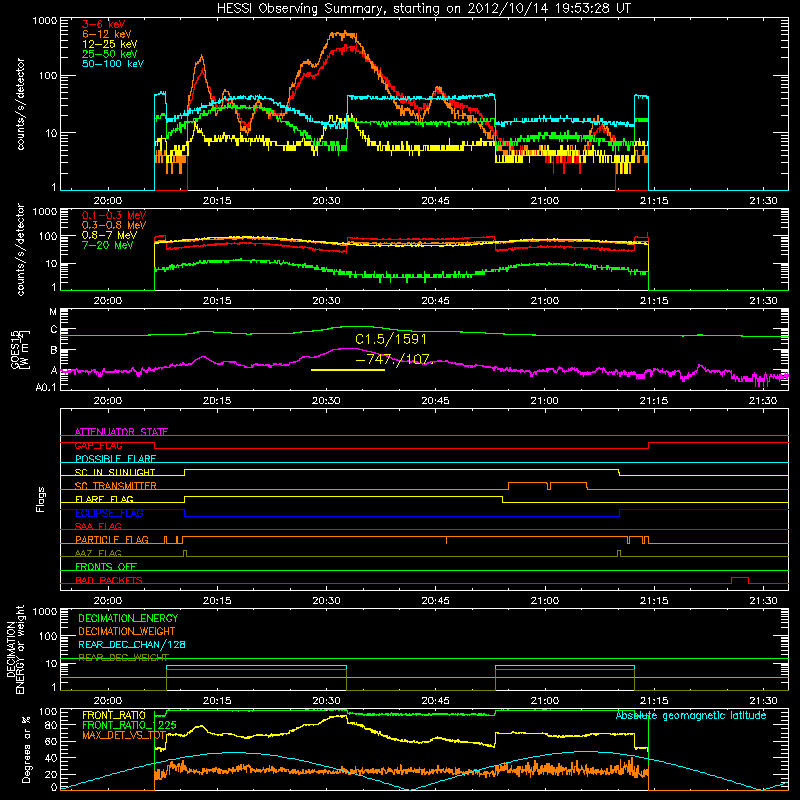This screenshot has width=800, height=800.
Task: Click the M class tick label on GOES axis
Action: [x=53, y=312]
